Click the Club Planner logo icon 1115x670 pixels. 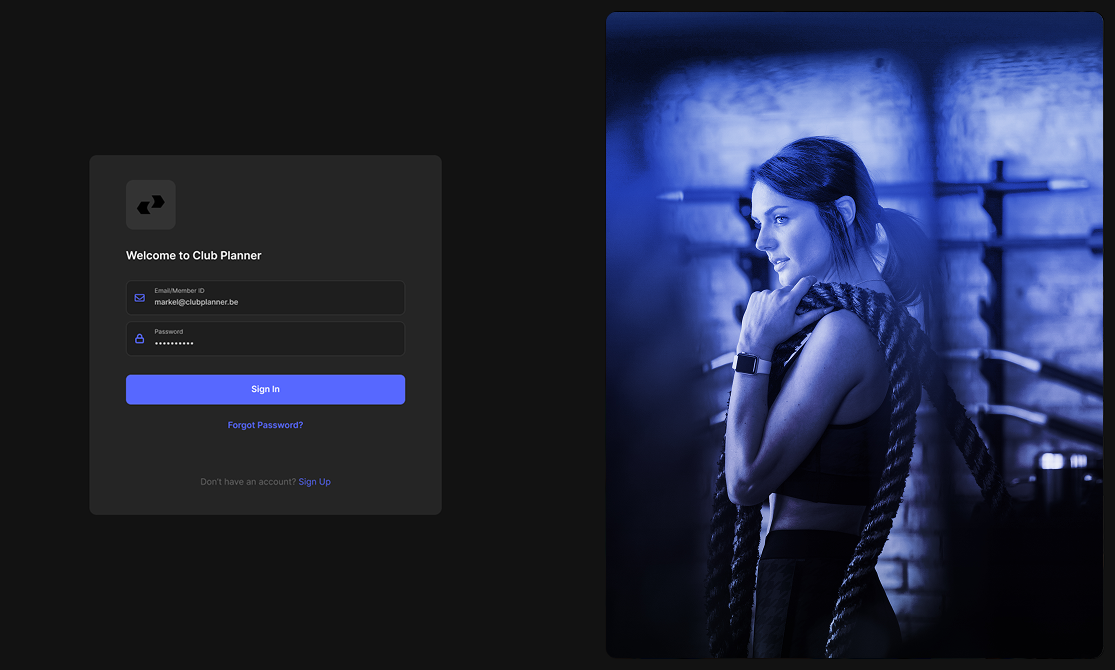click(x=150, y=205)
